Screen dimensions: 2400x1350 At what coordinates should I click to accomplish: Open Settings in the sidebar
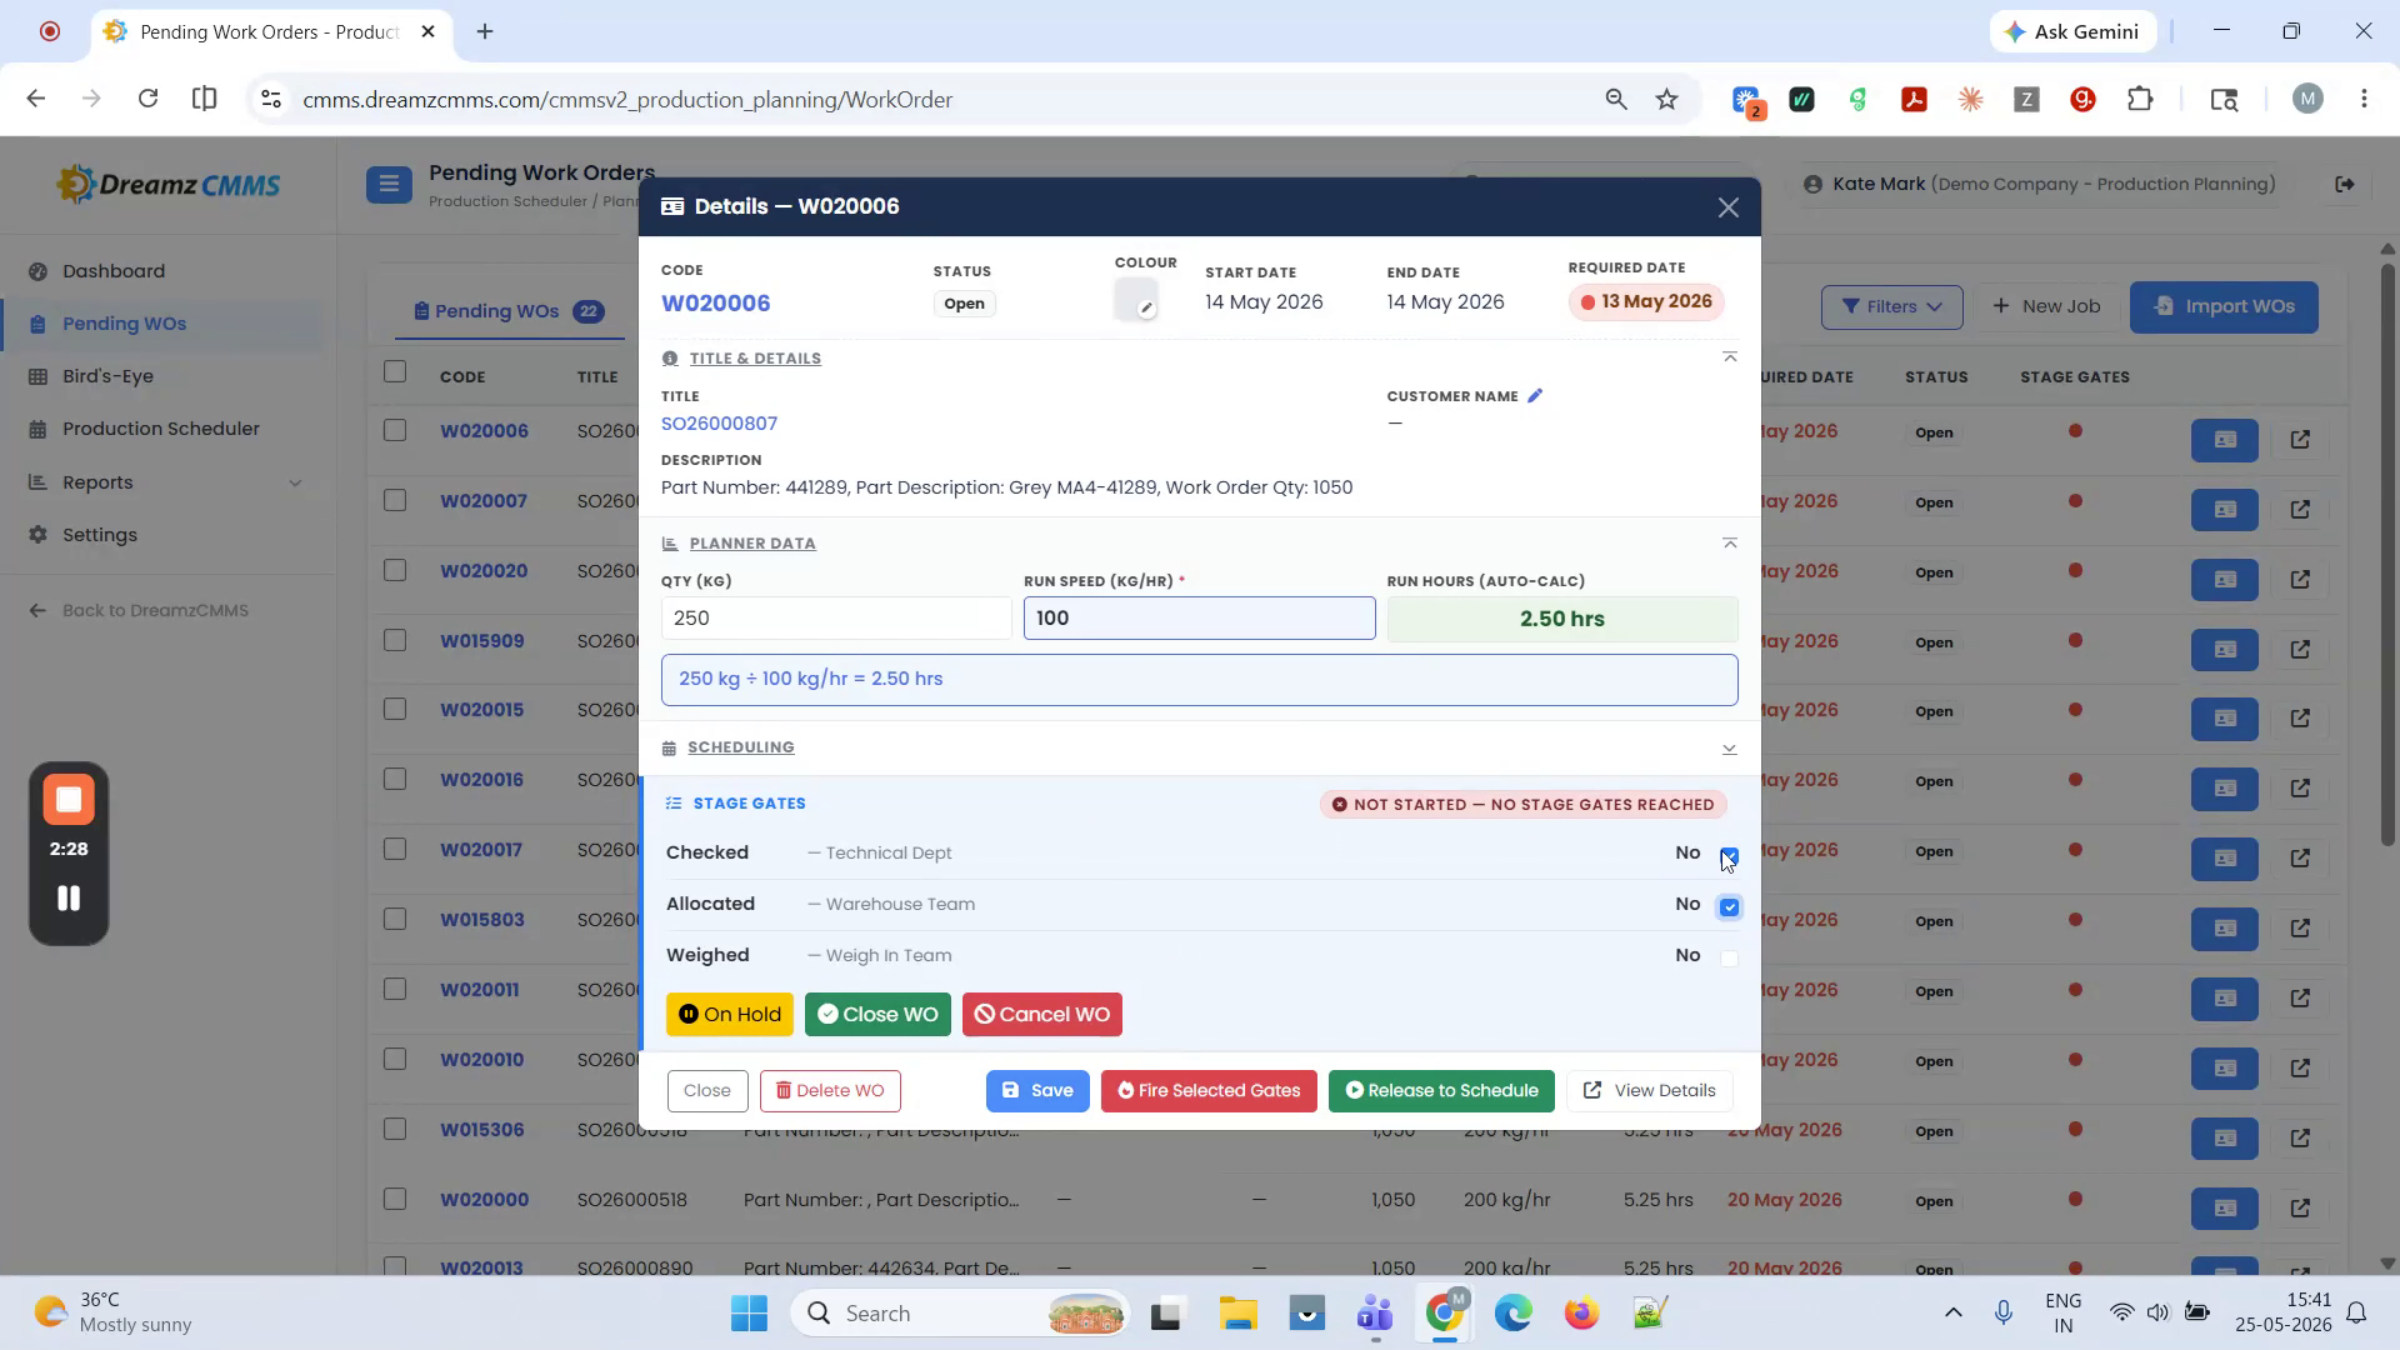100,535
